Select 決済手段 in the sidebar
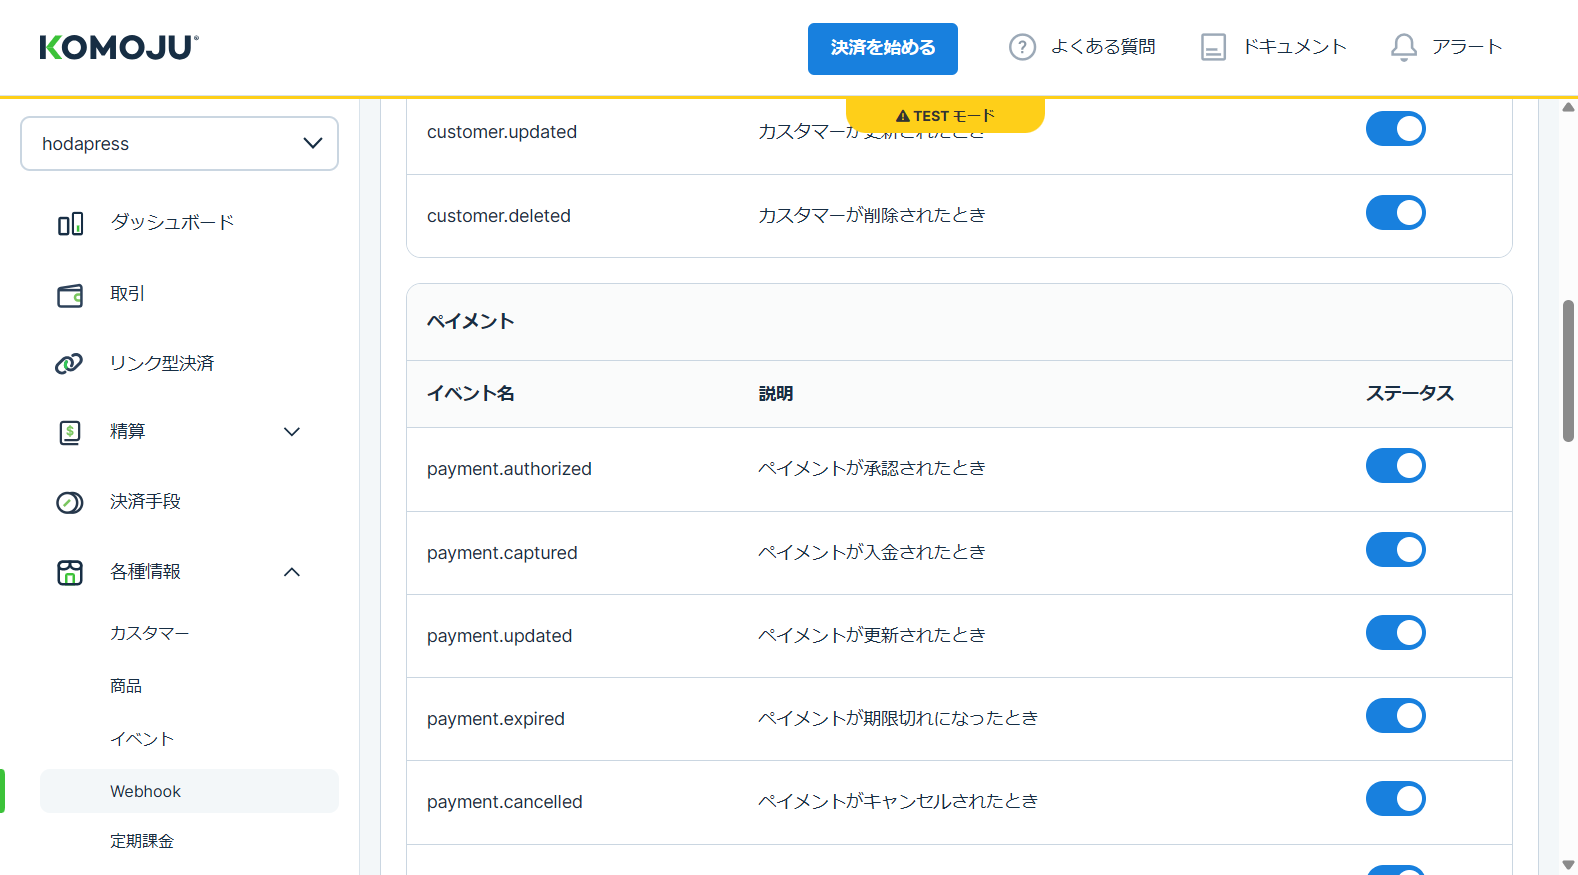This screenshot has width=1578, height=875. click(146, 501)
